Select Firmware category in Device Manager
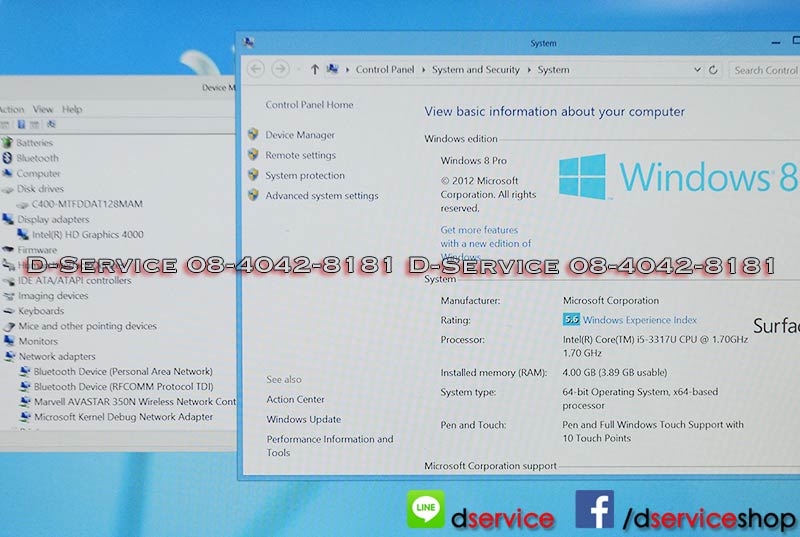Image resolution: width=800 pixels, height=537 pixels. pos(37,250)
